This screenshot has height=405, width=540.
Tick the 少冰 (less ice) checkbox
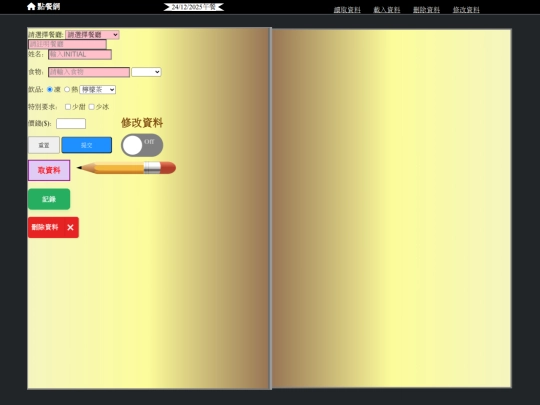coord(92,107)
